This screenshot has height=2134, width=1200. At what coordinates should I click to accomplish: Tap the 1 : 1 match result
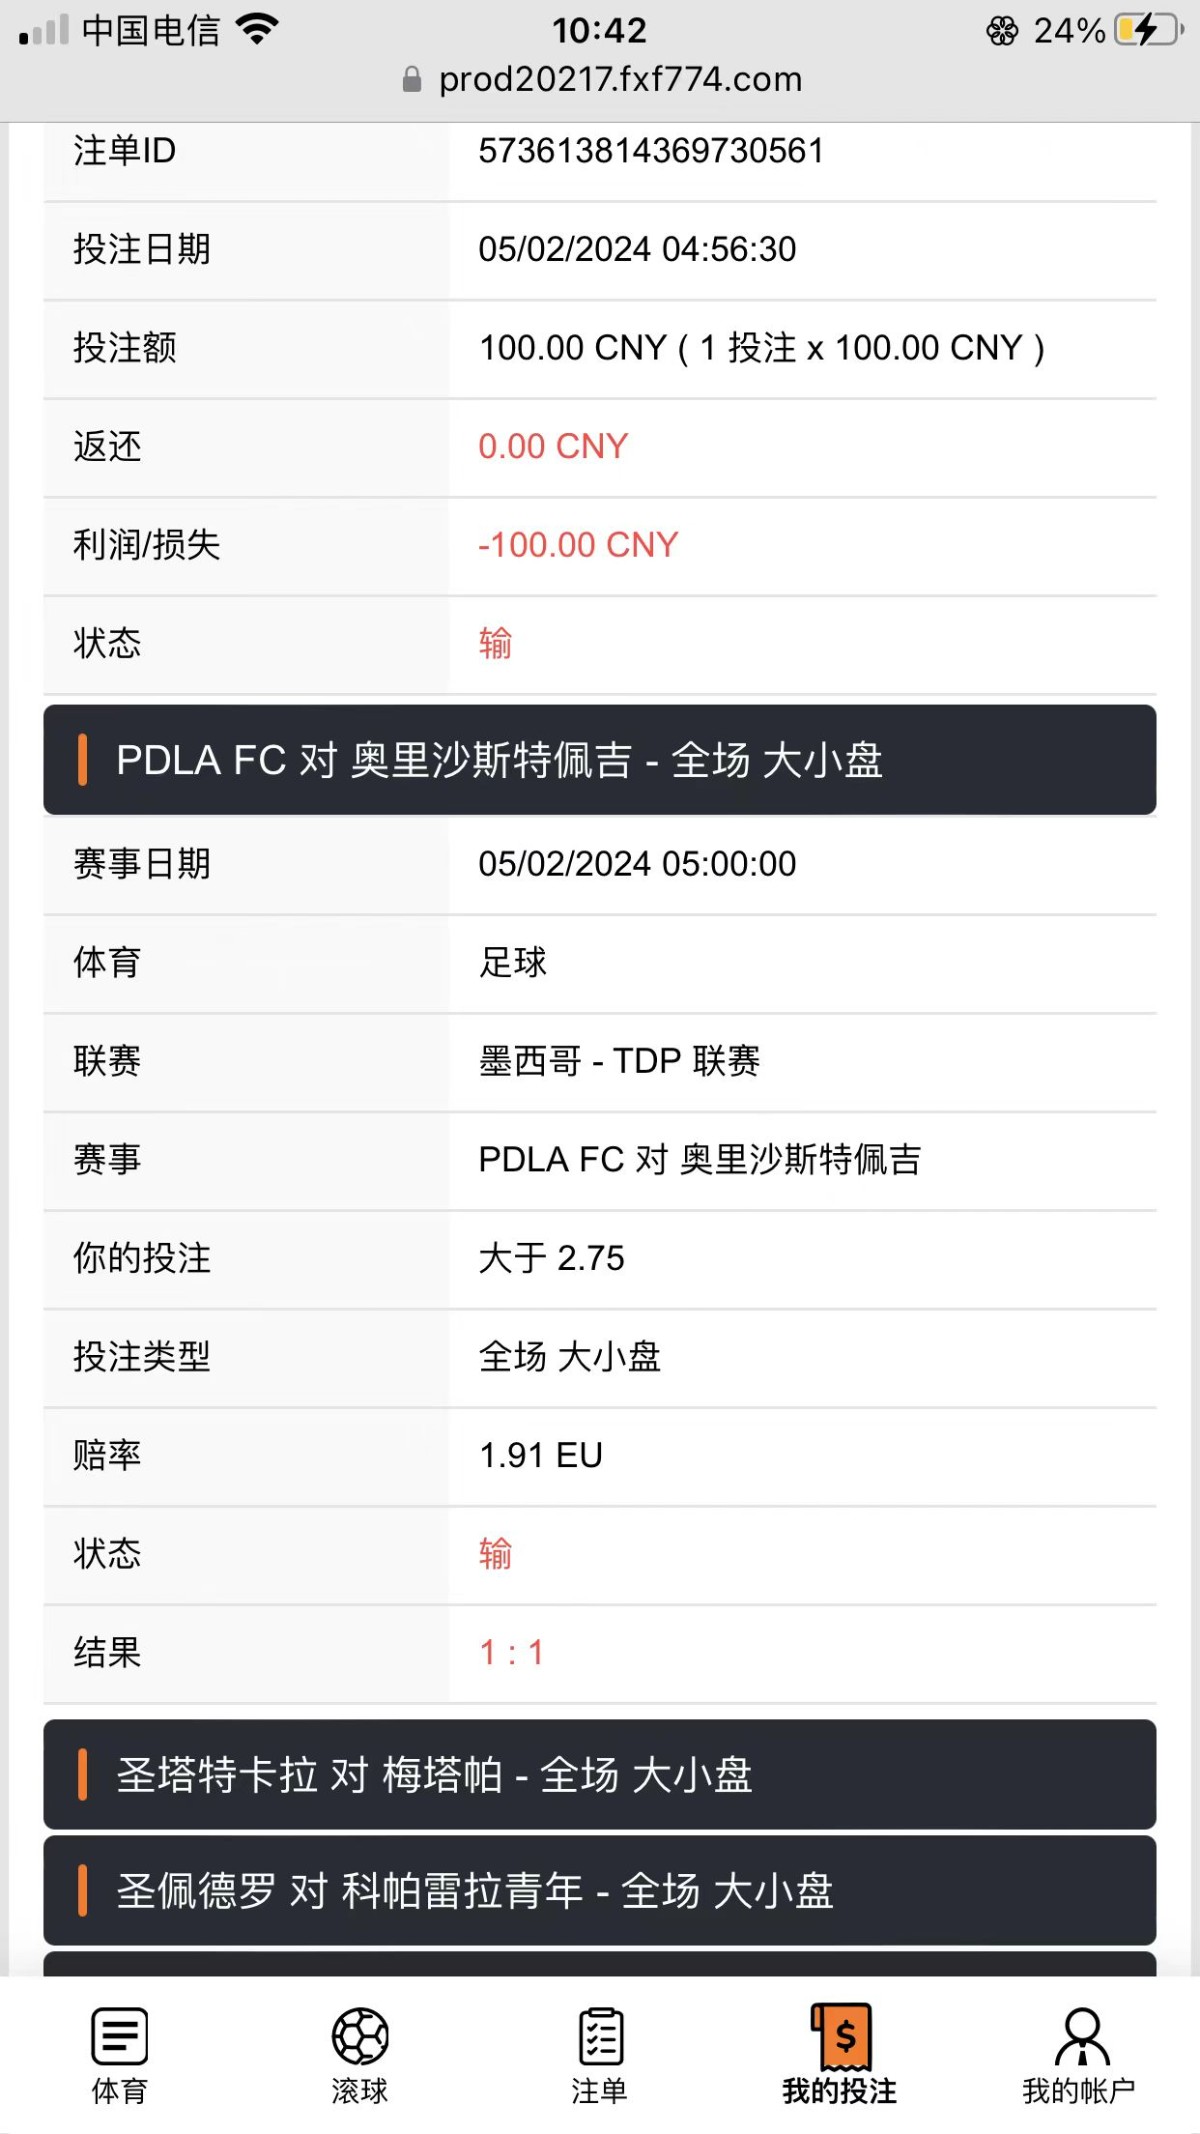pyautogui.click(x=511, y=1652)
